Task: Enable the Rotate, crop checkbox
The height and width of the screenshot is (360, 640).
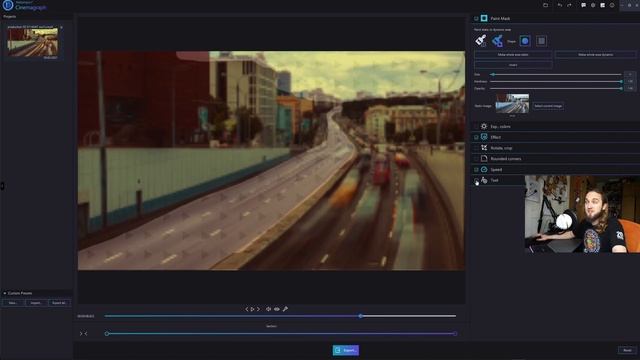Action: pyautogui.click(x=476, y=148)
